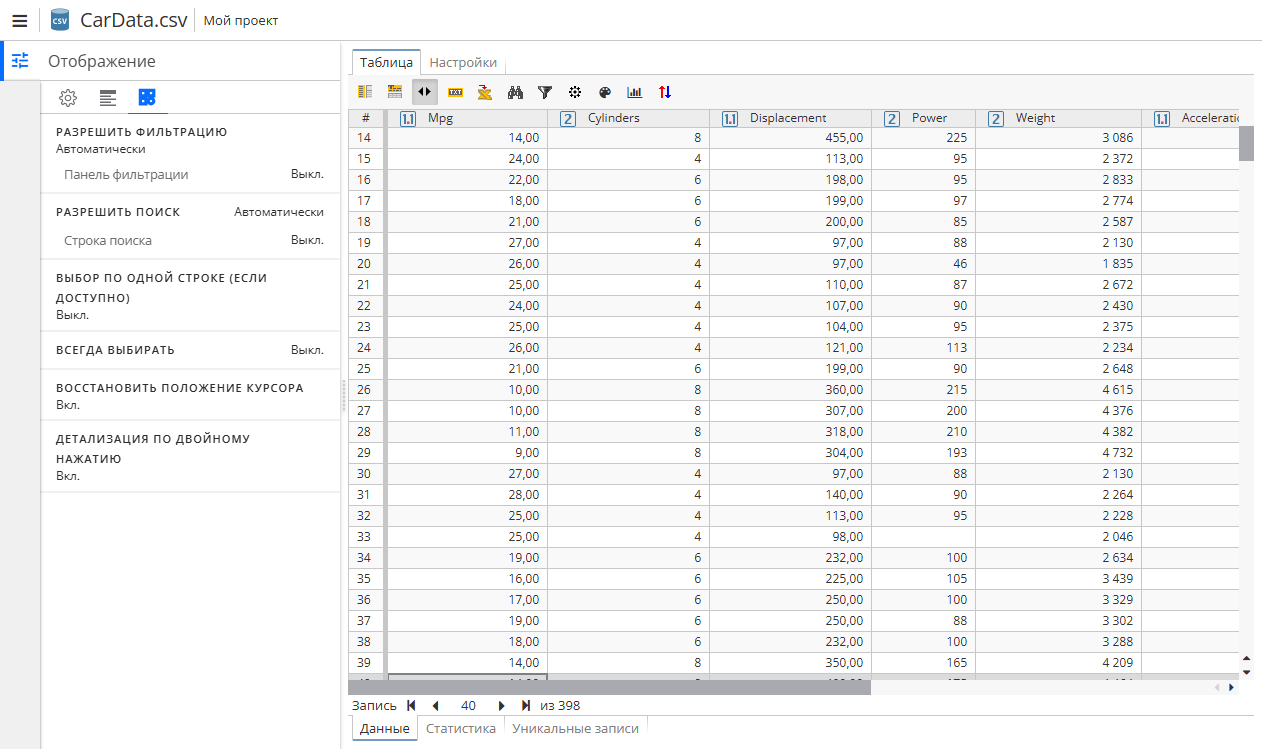Toggle the Панель фильтрации setting
This screenshot has width=1262, height=749.
[x=307, y=175]
